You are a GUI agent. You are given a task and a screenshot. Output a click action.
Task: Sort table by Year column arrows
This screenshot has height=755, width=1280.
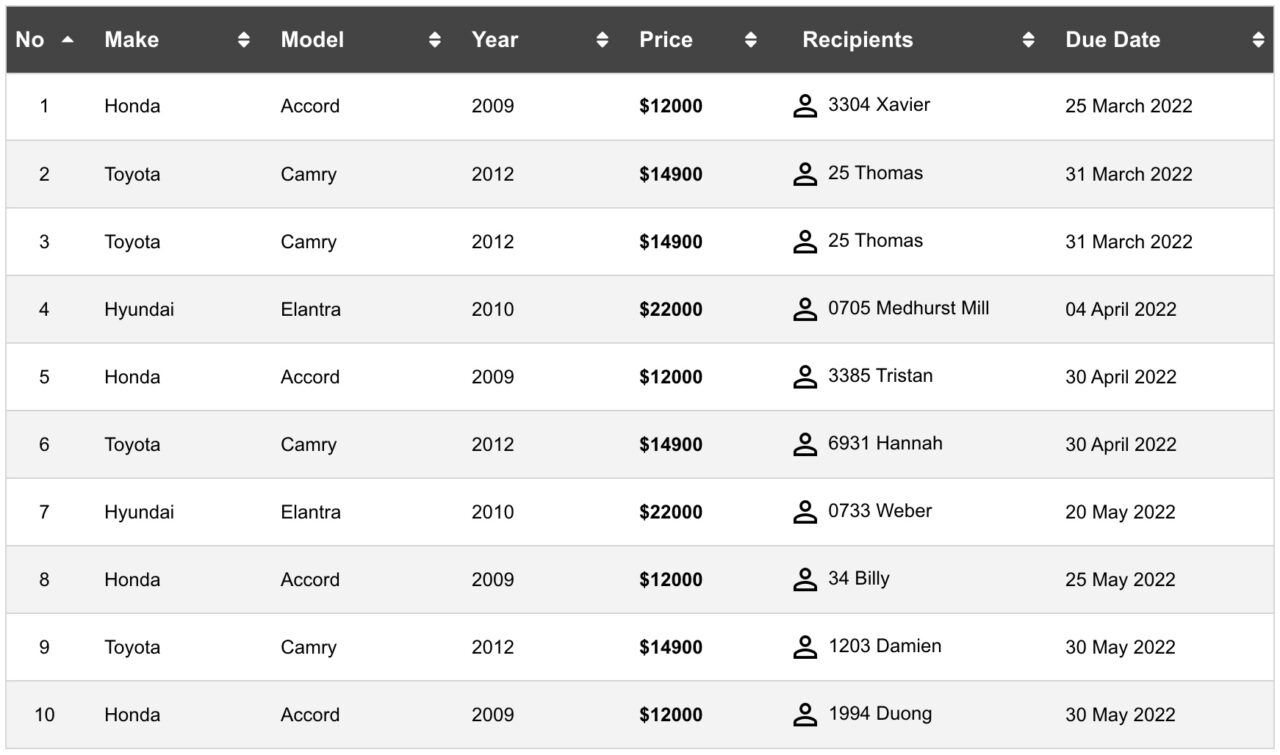(x=602, y=40)
